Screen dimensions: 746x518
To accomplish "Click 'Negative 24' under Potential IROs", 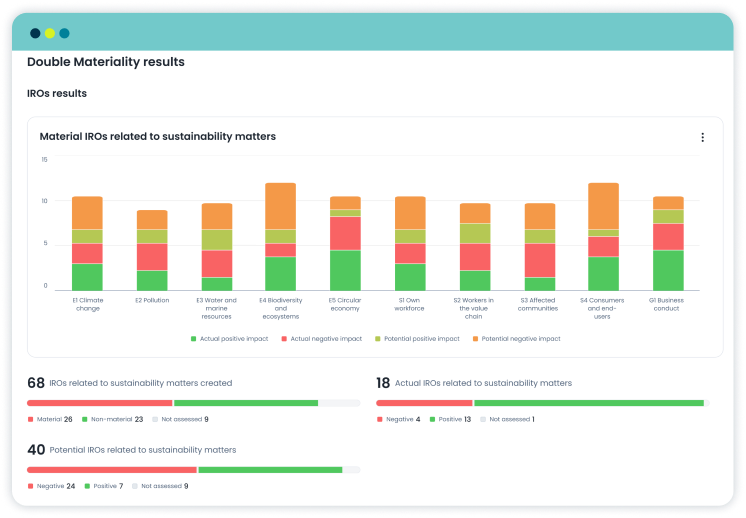I will [x=51, y=486].
